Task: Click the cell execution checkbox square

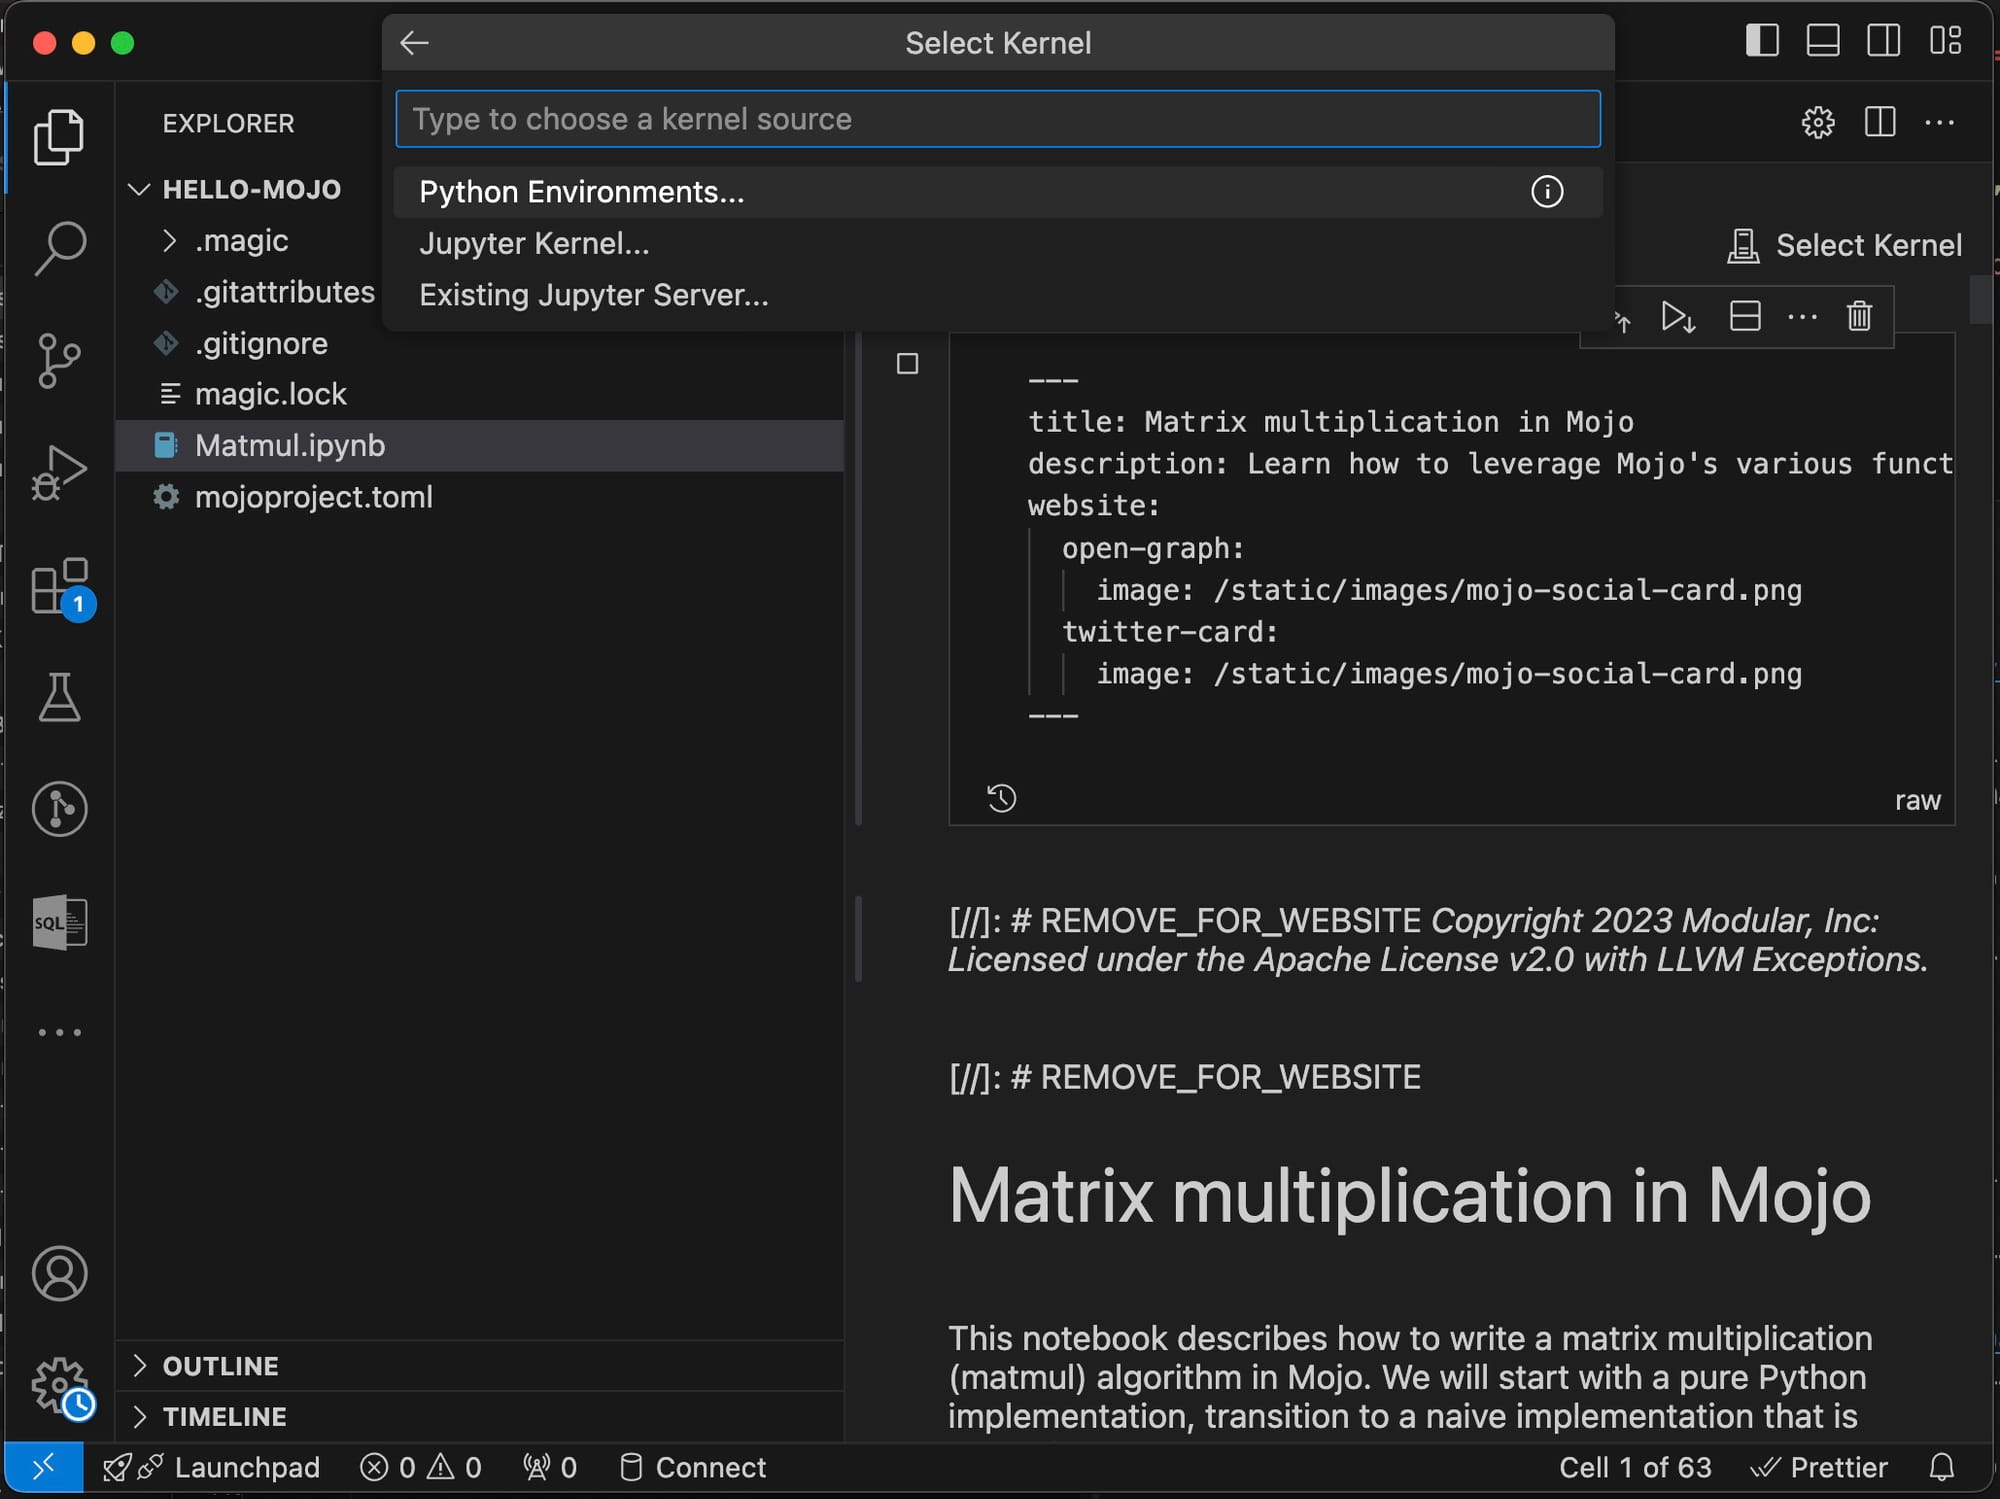Action: [907, 364]
